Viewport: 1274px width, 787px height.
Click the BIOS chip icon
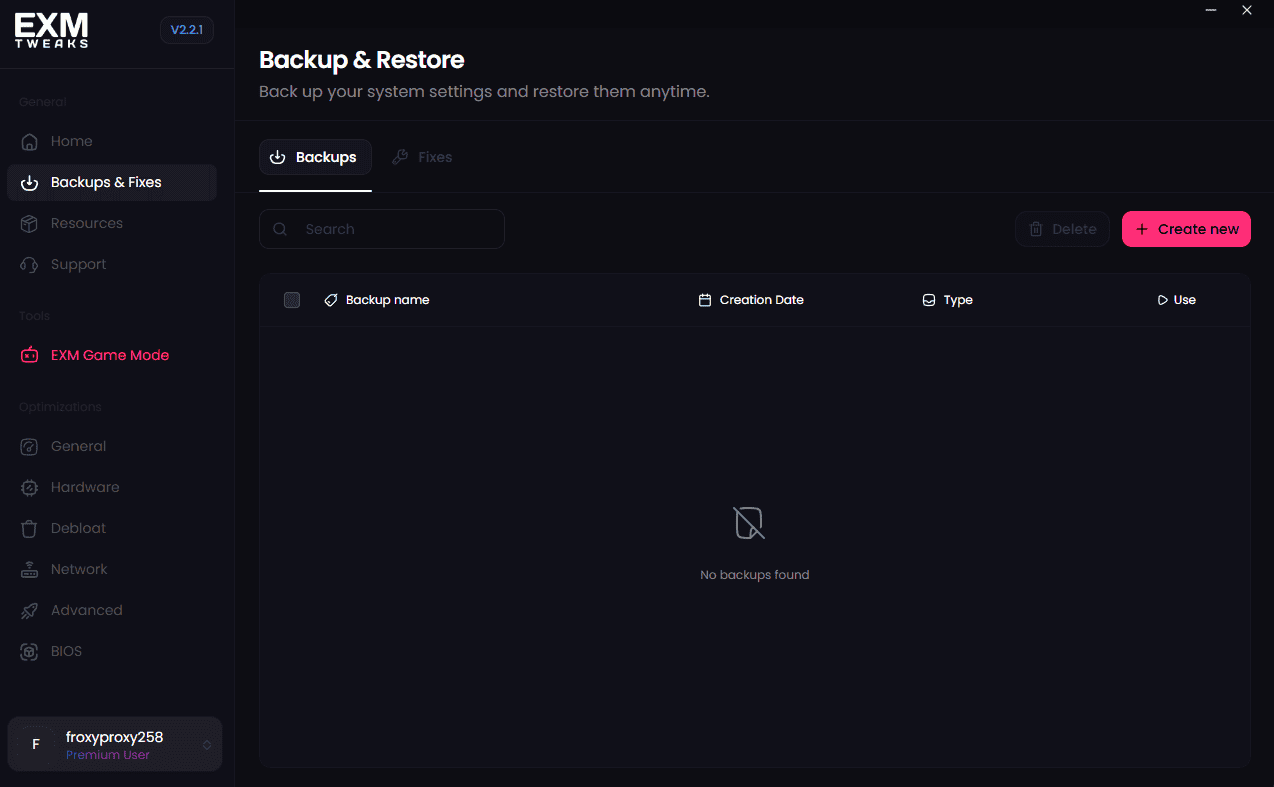click(x=30, y=652)
